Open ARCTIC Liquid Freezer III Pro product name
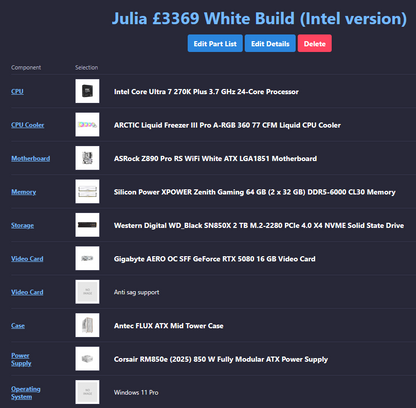This screenshot has height=408, width=416. [x=227, y=125]
